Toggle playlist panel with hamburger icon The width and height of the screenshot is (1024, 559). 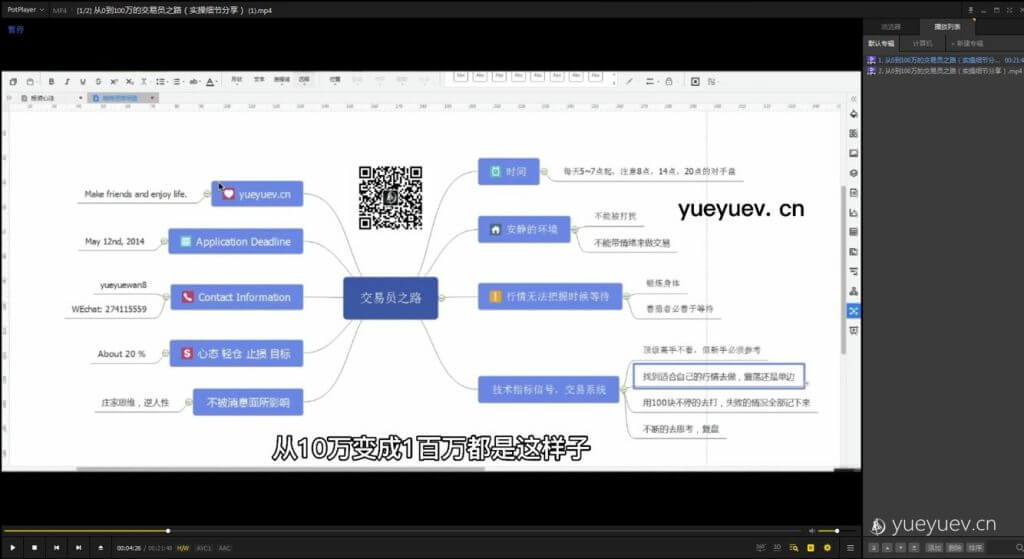pyautogui.click(x=850, y=548)
